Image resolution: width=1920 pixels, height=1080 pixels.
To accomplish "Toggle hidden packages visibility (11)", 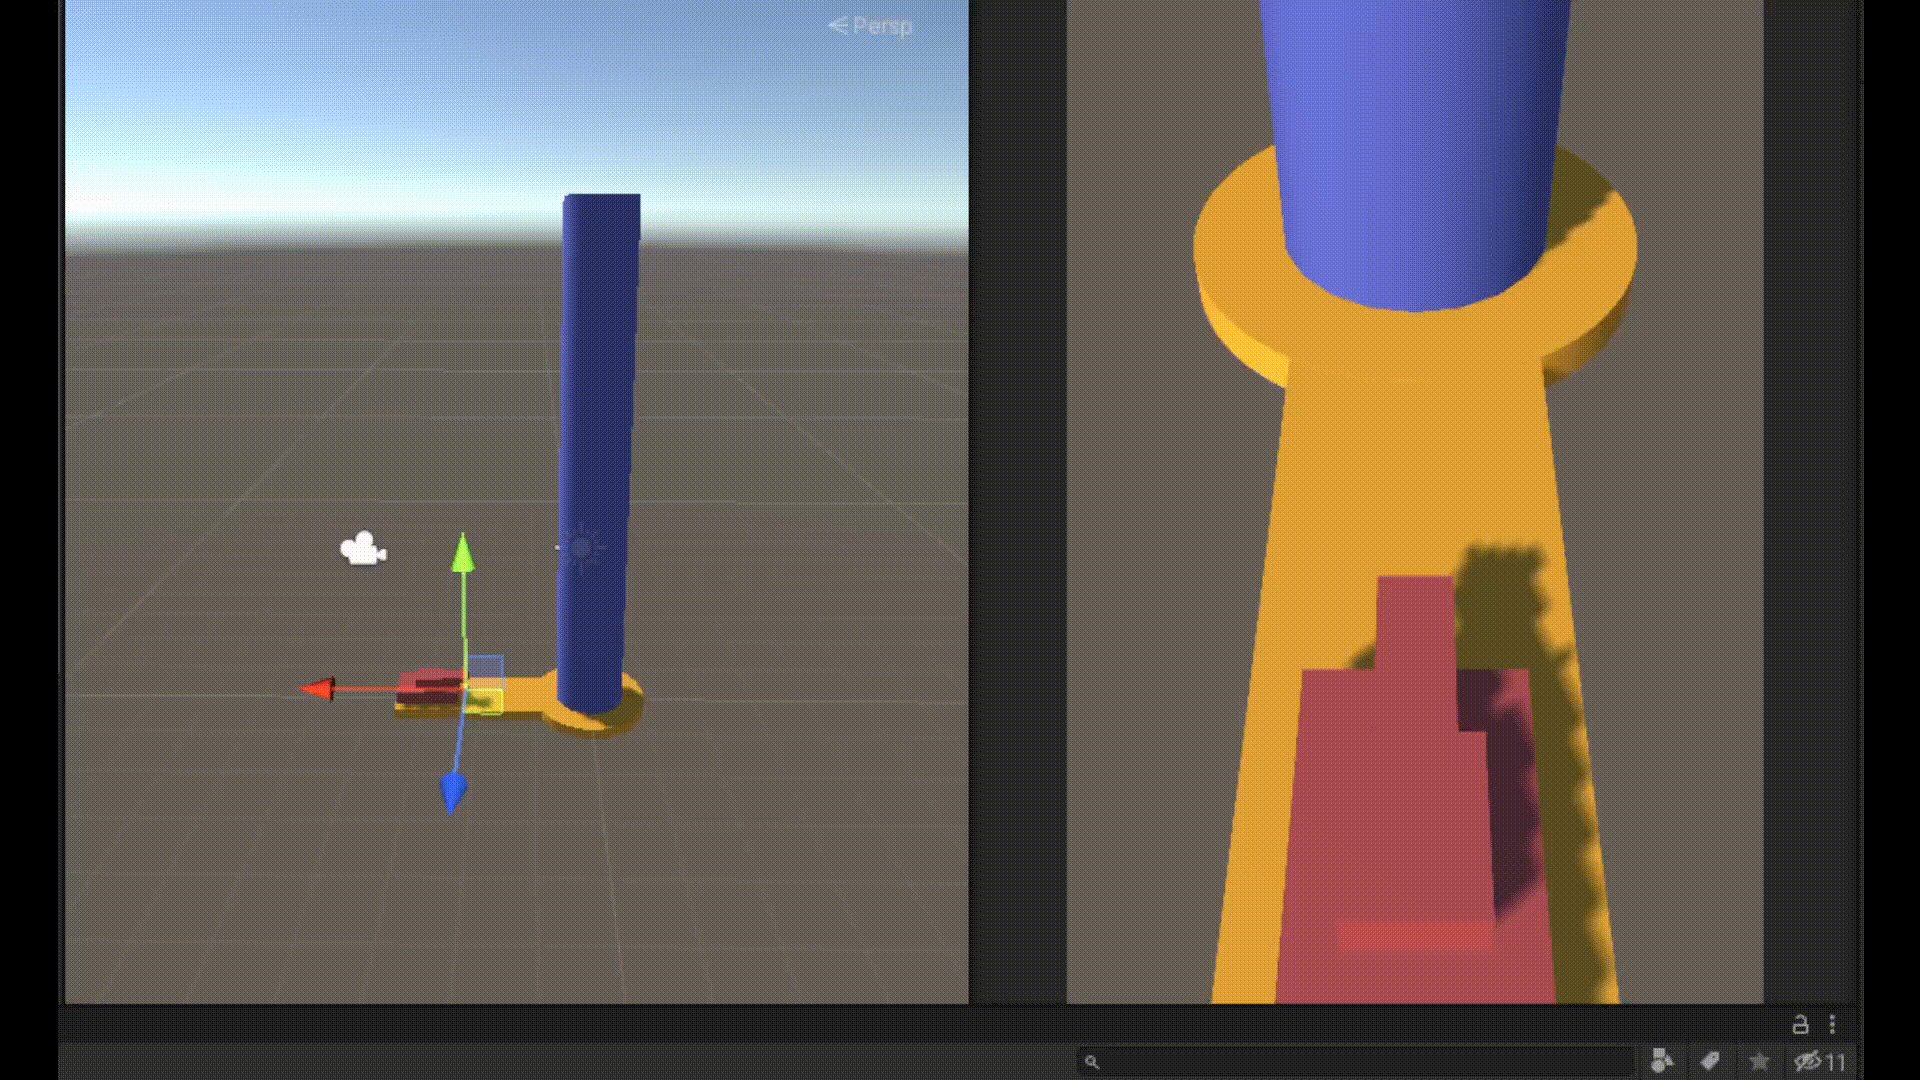I will click(1819, 1061).
